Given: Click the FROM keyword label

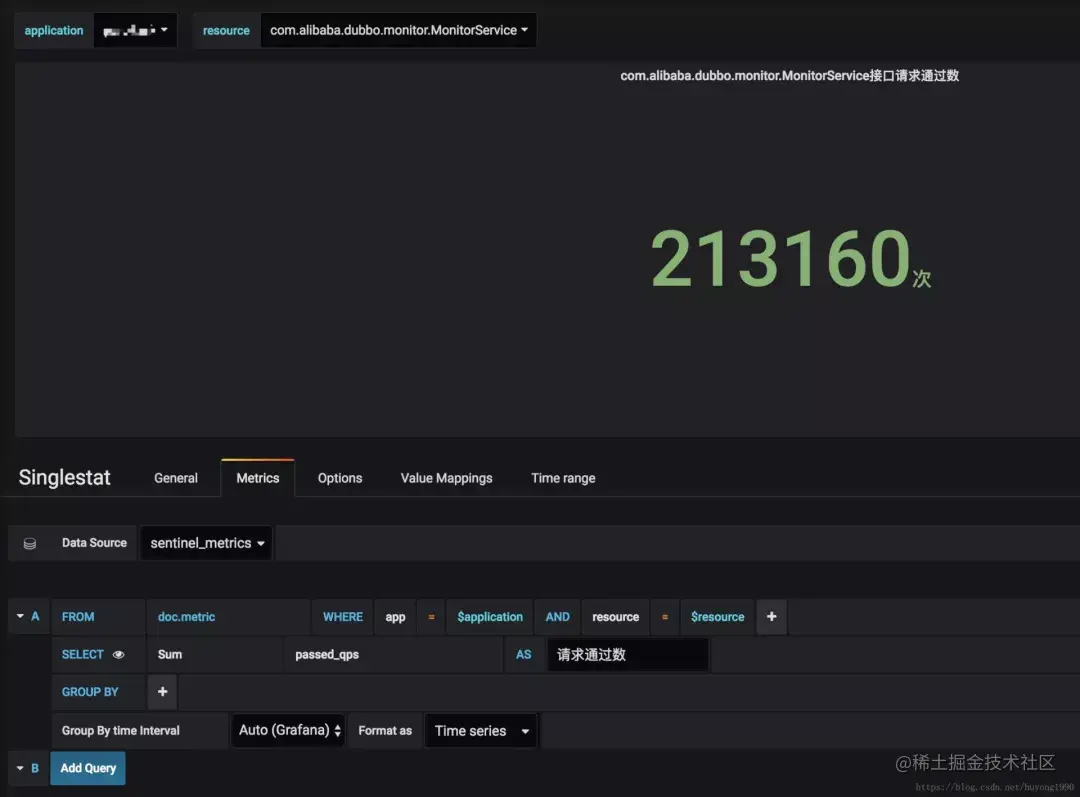Looking at the screenshot, I should point(78,617).
